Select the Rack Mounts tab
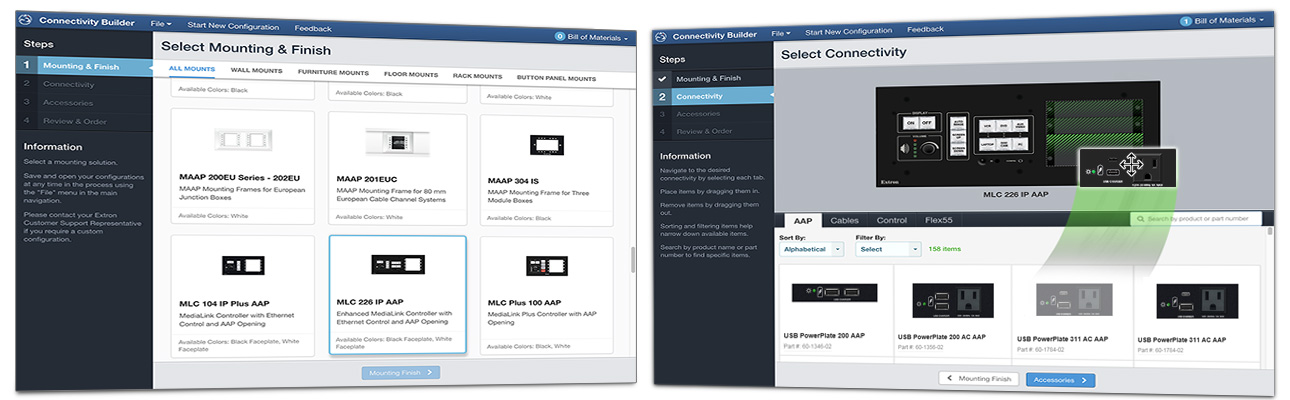The width and height of the screenshot is (1290, 400). click(x=477, y=76)
